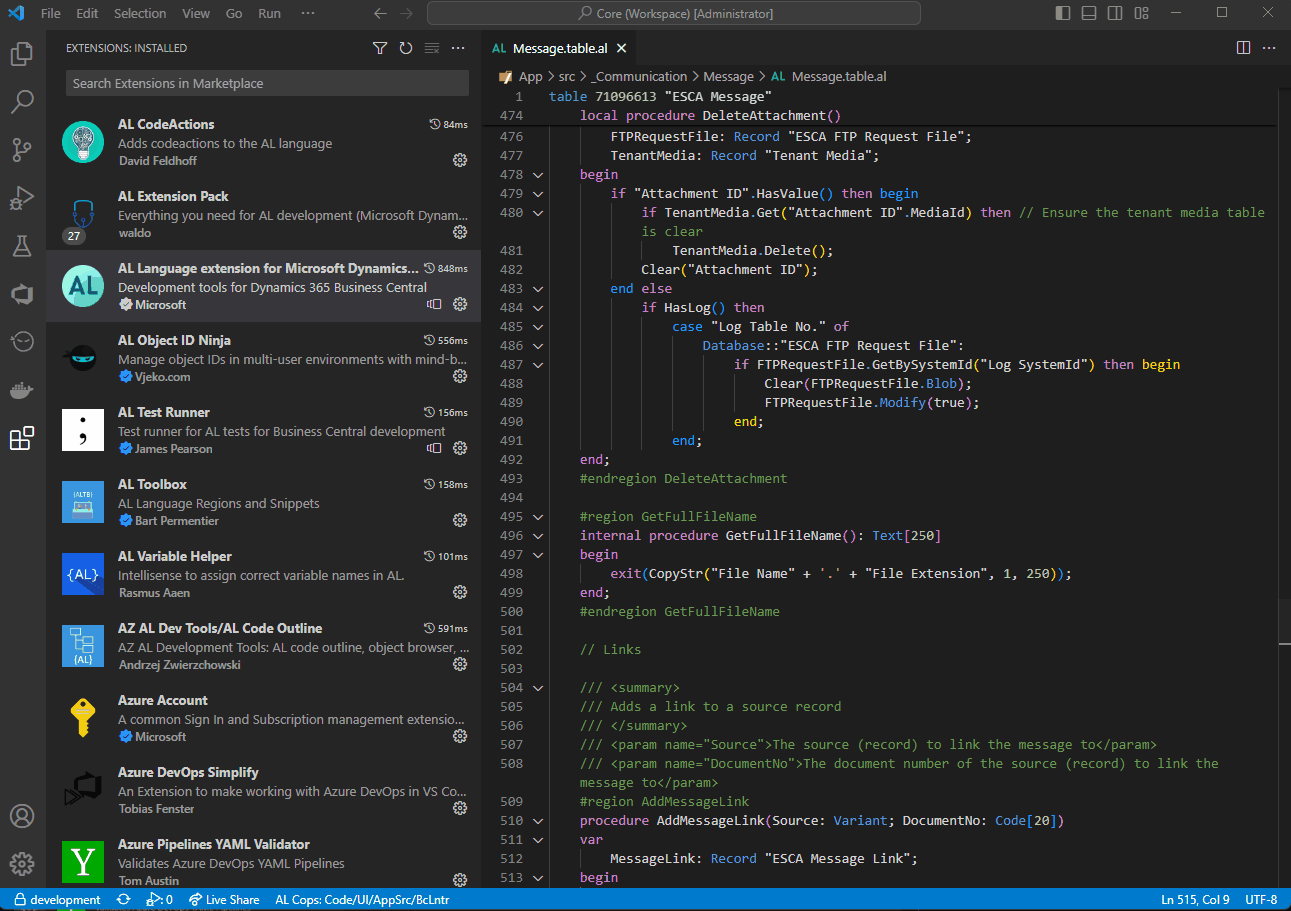The width and height of the screenshot is (1291, 911).
Task: Refresh the extensions list
Action: click(406, 48)
